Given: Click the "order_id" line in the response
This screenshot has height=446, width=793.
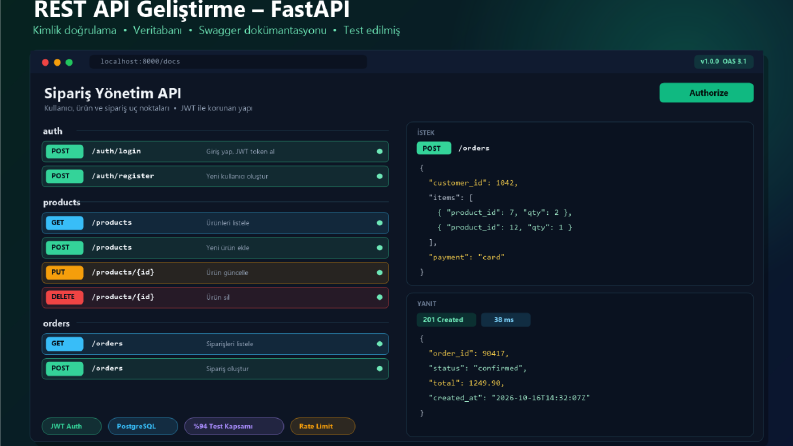Looking at the screenshot, I should coord(468,353).
